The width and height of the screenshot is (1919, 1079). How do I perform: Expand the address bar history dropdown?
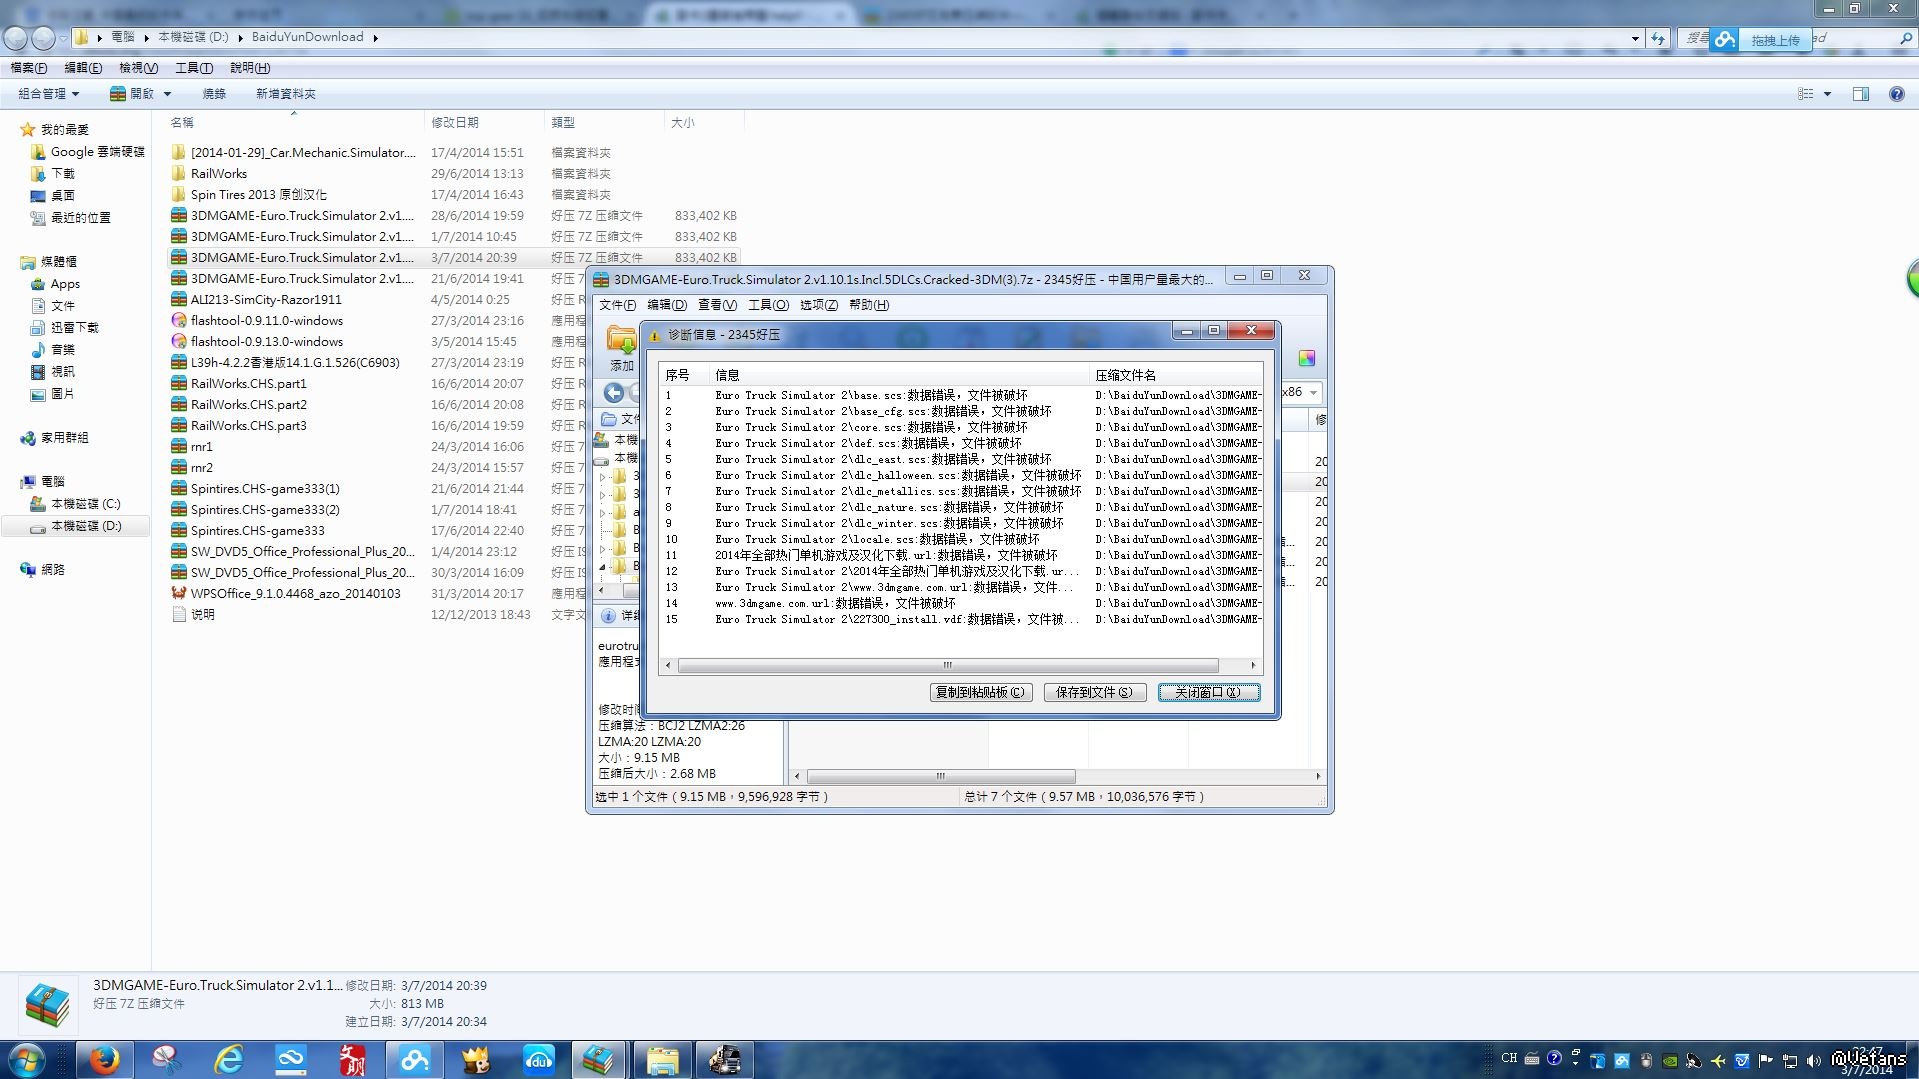click(1635, 38)
